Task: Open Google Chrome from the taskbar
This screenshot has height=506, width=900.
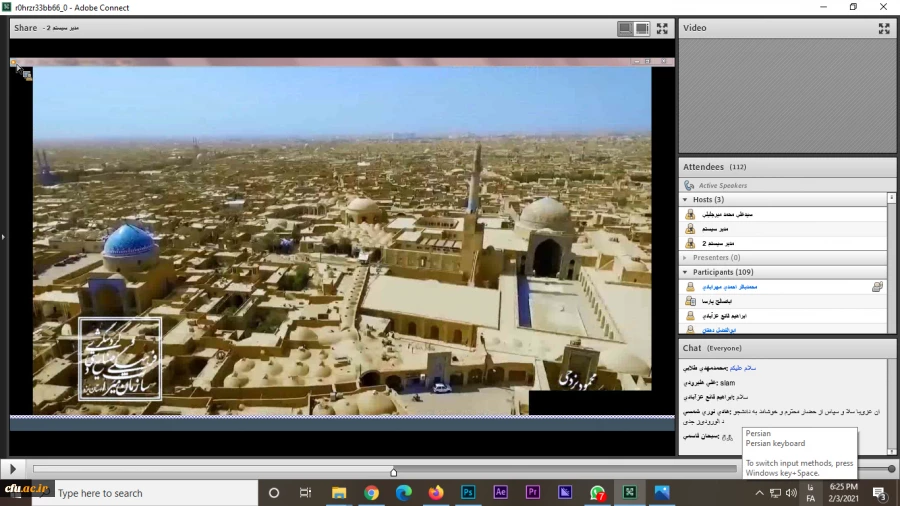Action: 371,493
